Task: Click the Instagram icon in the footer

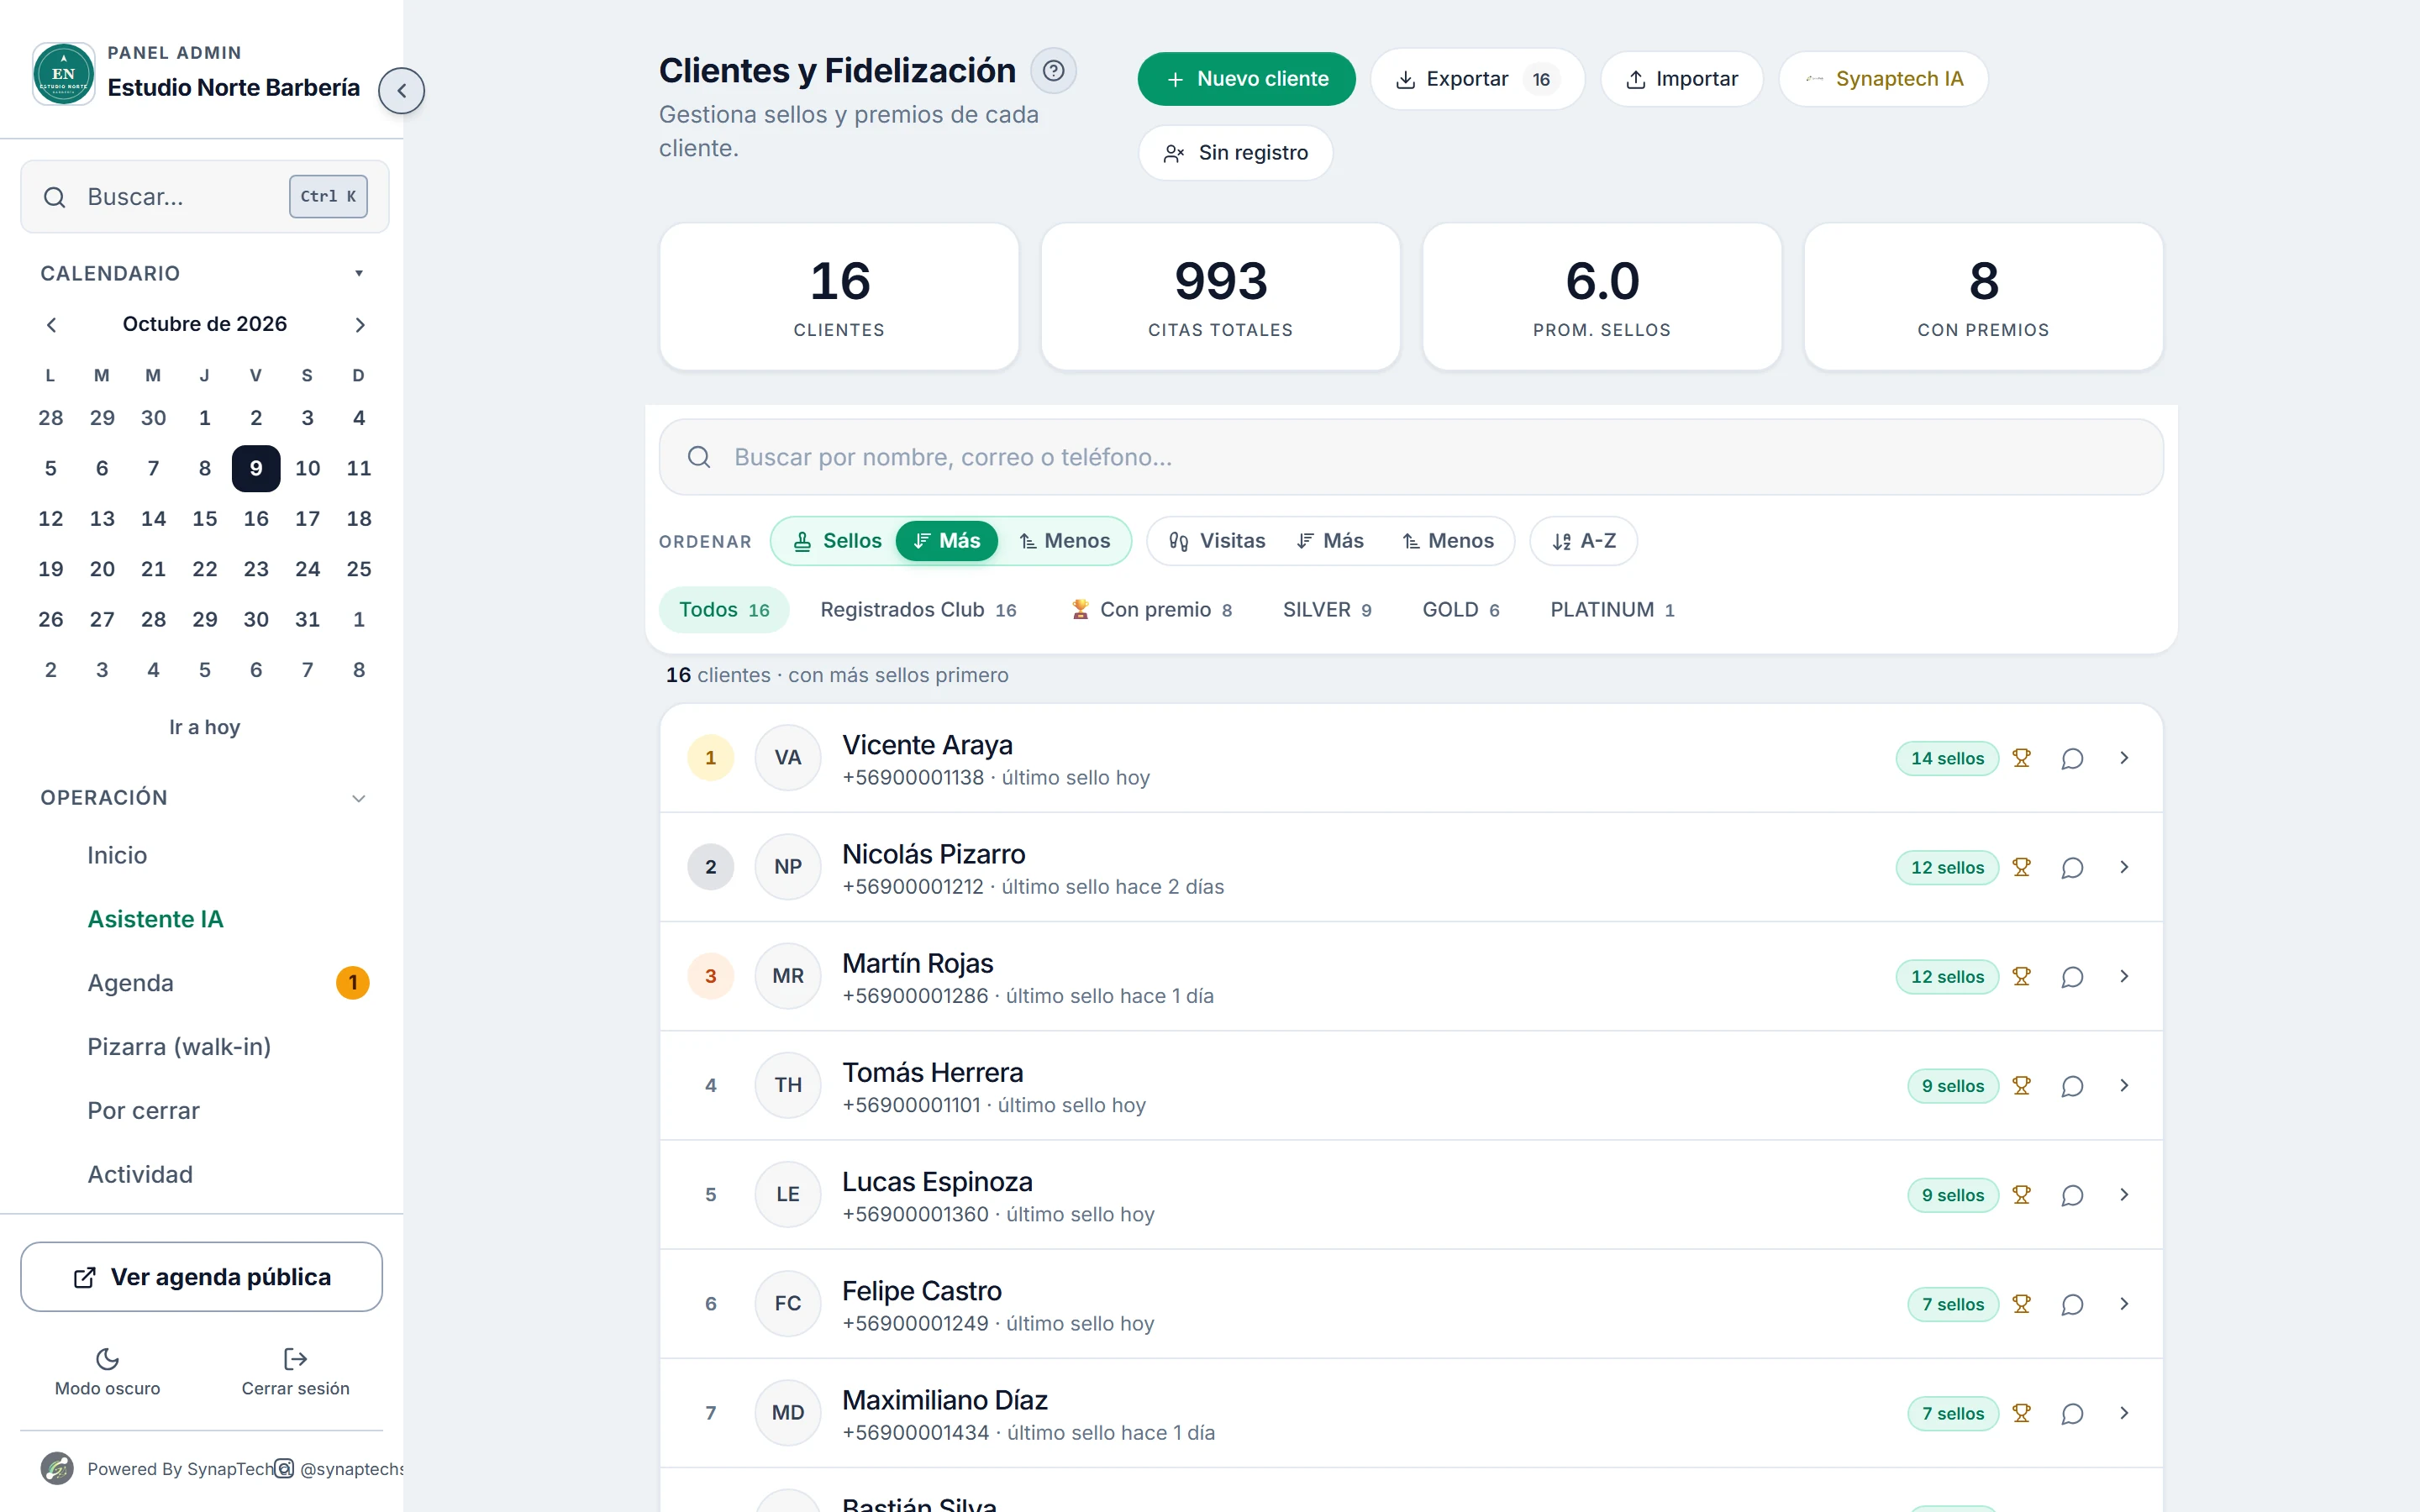Action: point(284,1468)
